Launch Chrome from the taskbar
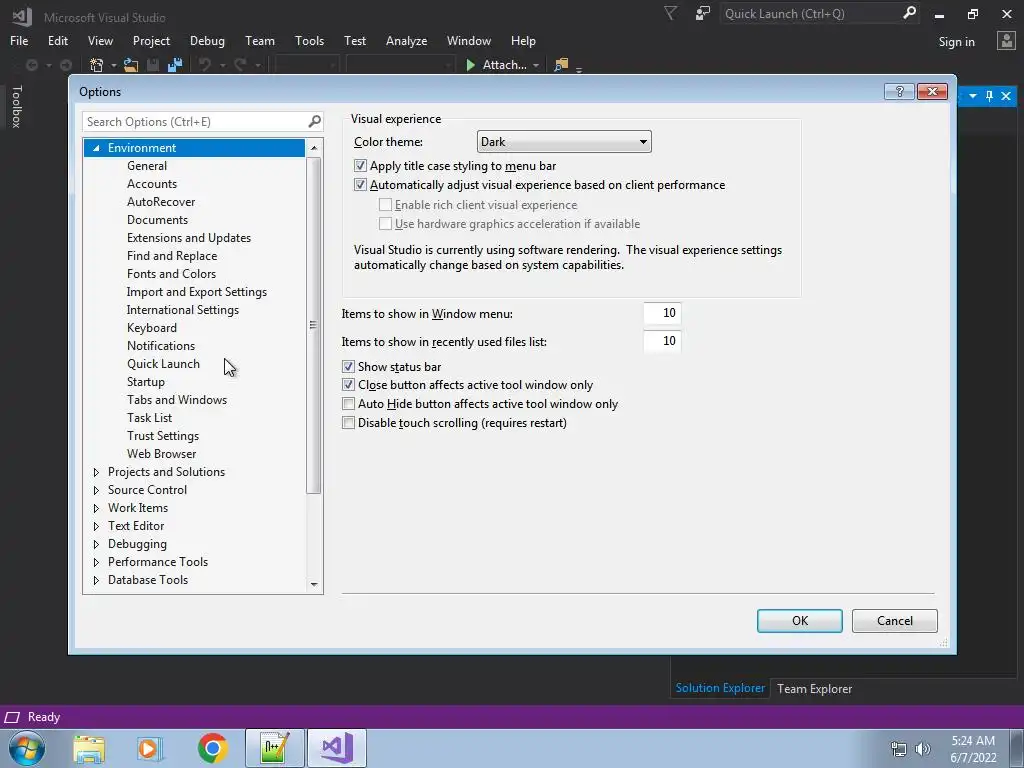The width and height of the screenshot is (1024, 768). coord(212,748)
